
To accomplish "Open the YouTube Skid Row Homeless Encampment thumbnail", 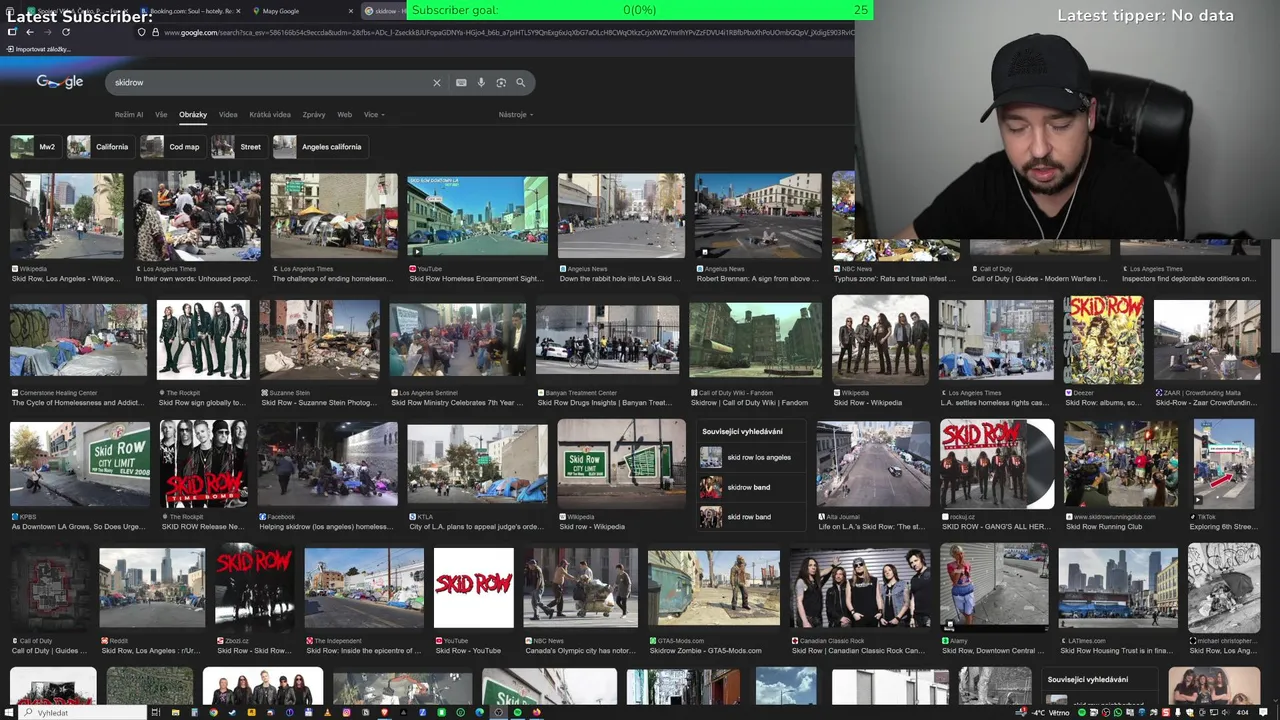I will [x=478, y=216].
